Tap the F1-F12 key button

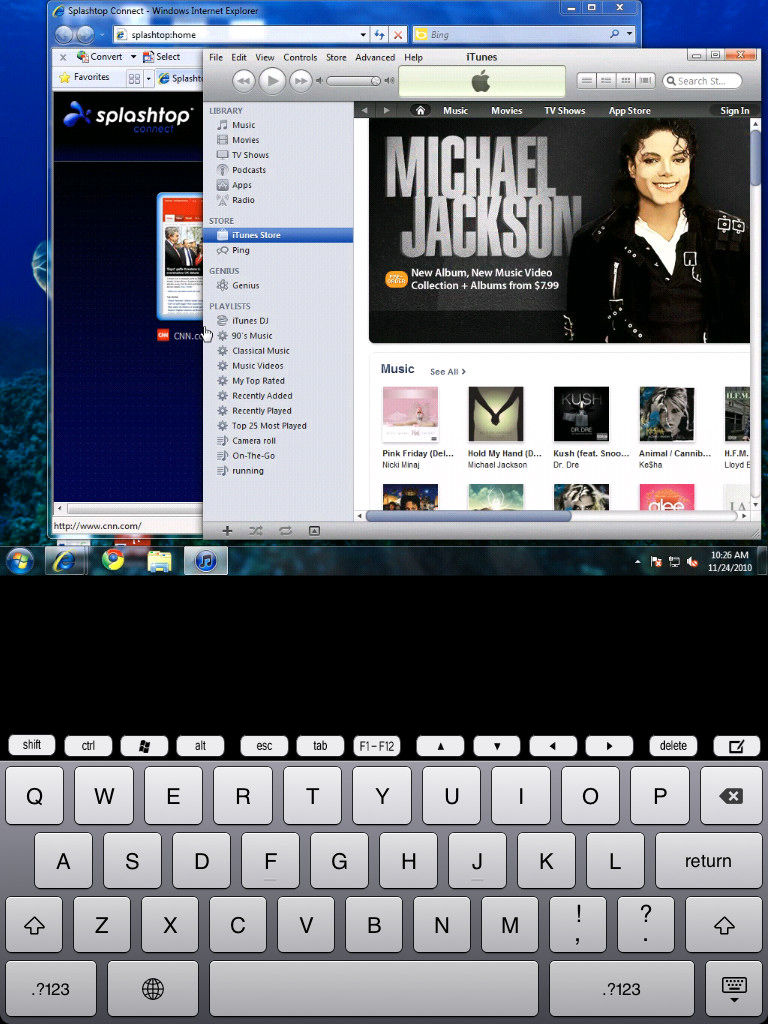376,746
